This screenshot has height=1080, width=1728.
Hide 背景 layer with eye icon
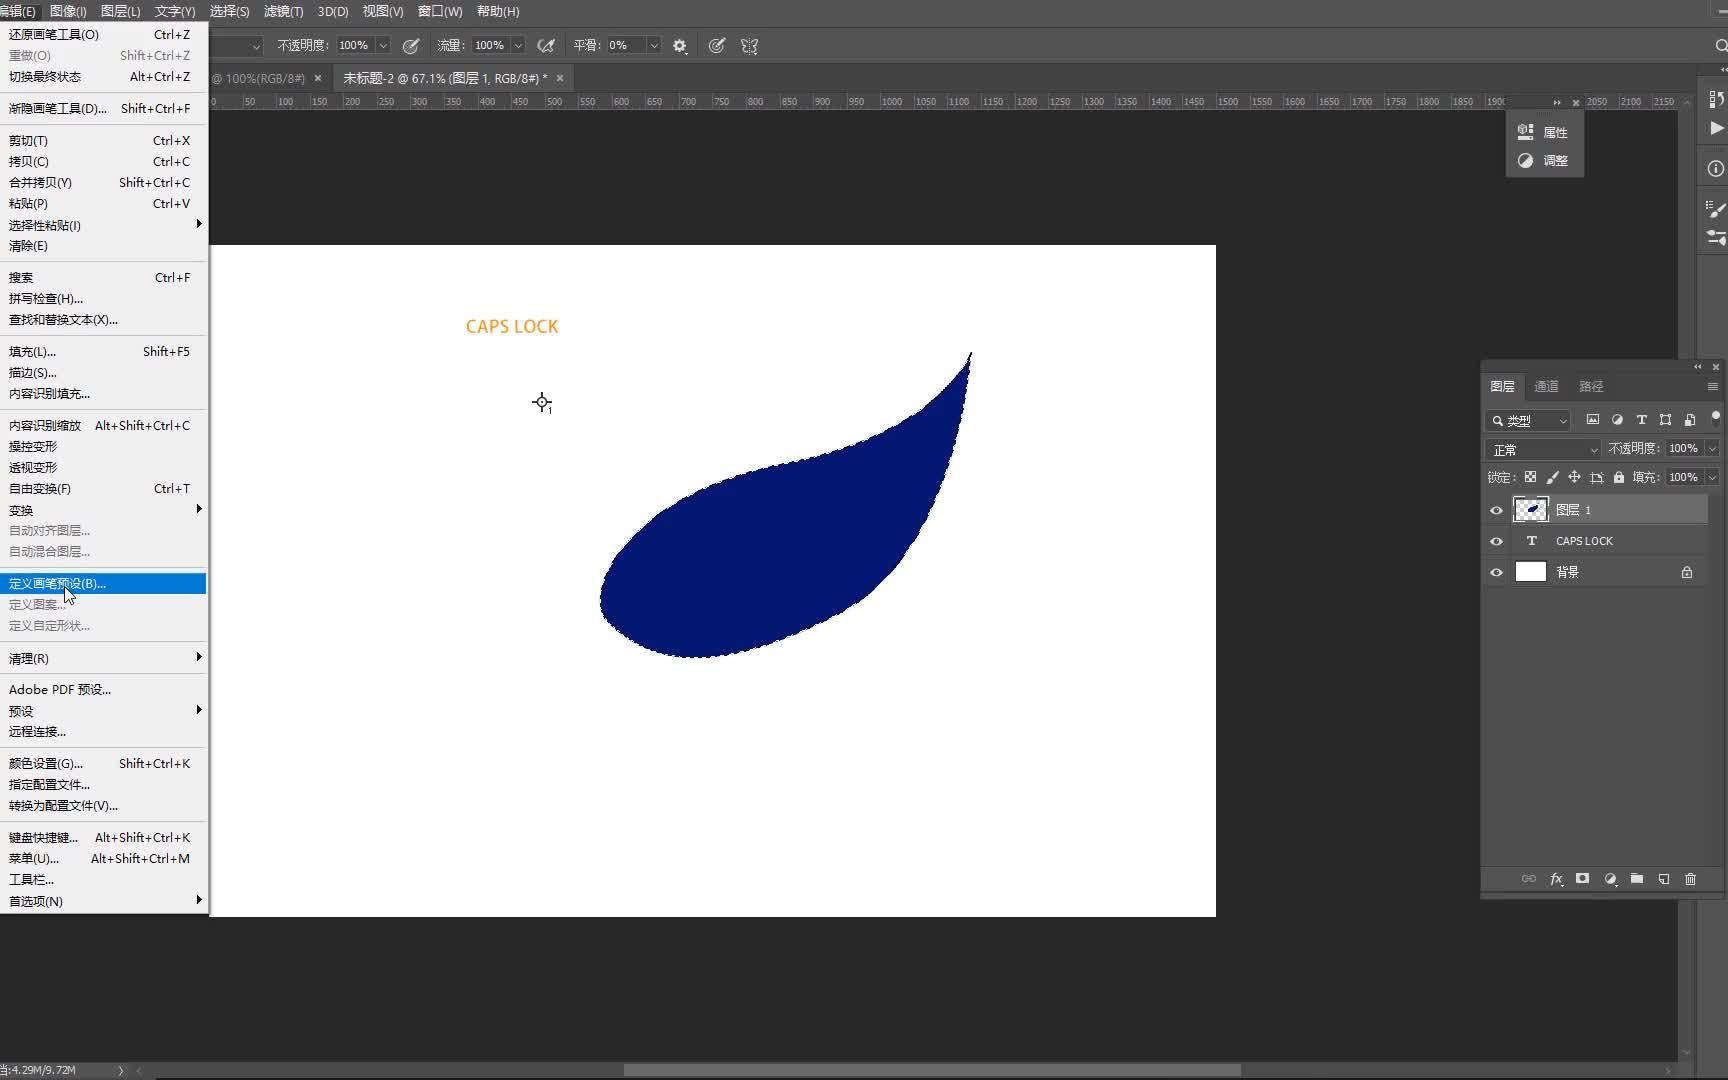coord(1496,572)
